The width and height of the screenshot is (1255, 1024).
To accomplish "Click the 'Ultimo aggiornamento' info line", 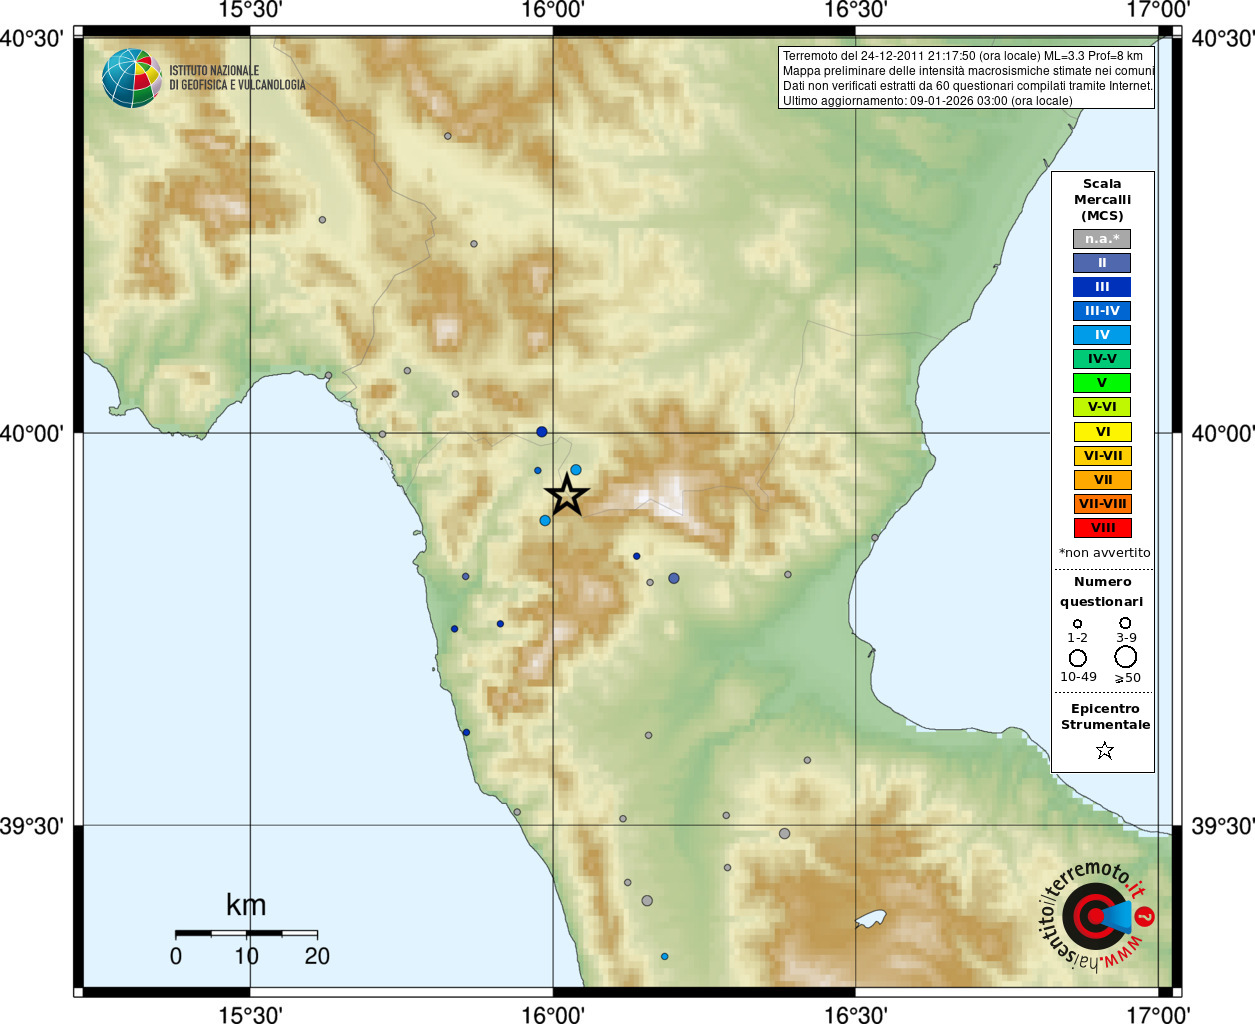I will 928,101.
